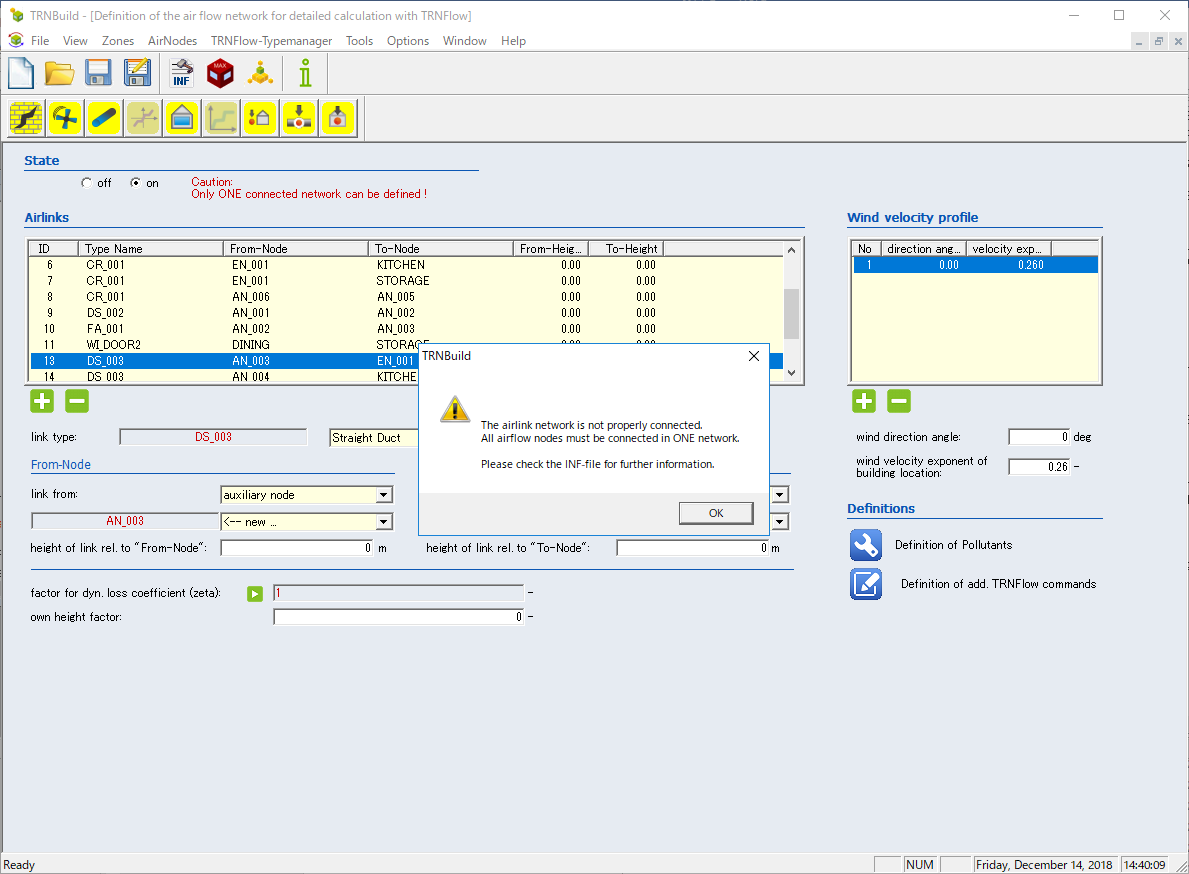Open the INF file viewer icon

coord(181,74)
